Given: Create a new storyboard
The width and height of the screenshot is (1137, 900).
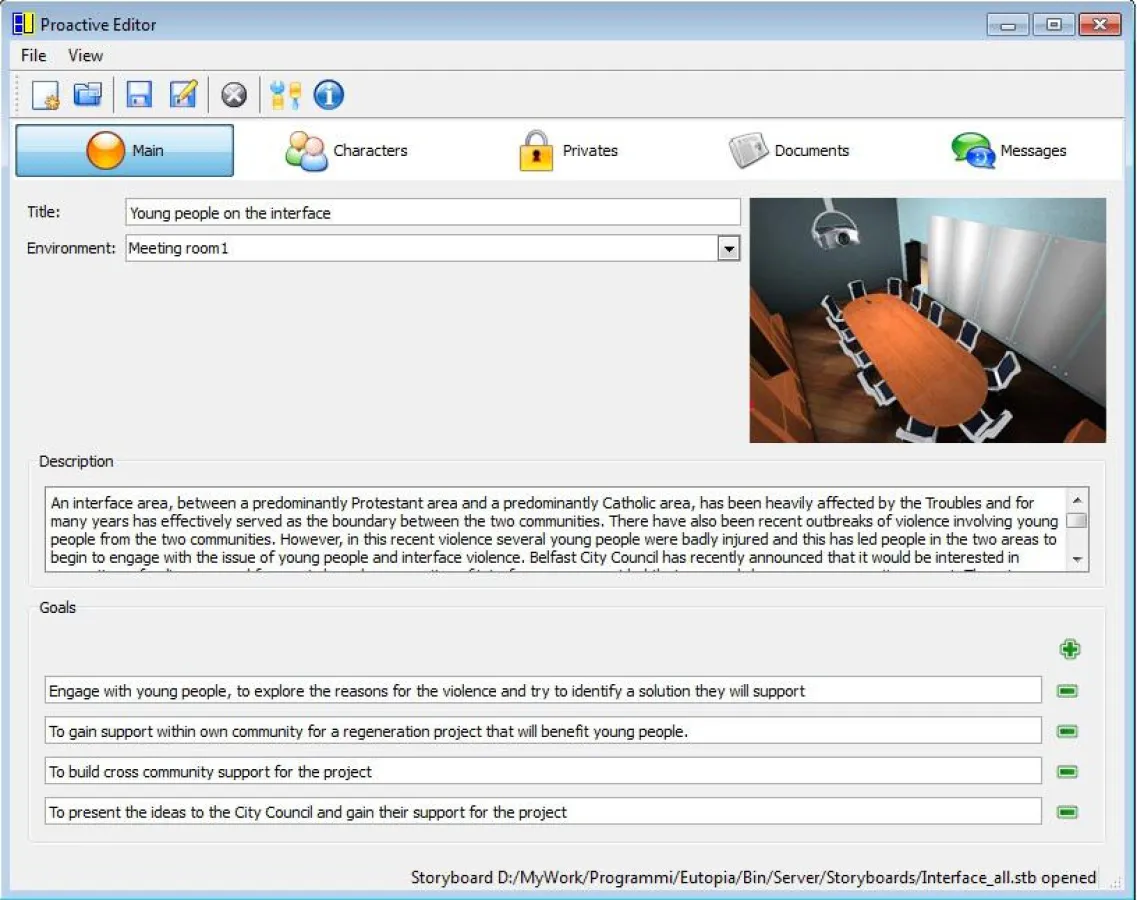Looking at the screenshot, I should click(43, 94).
